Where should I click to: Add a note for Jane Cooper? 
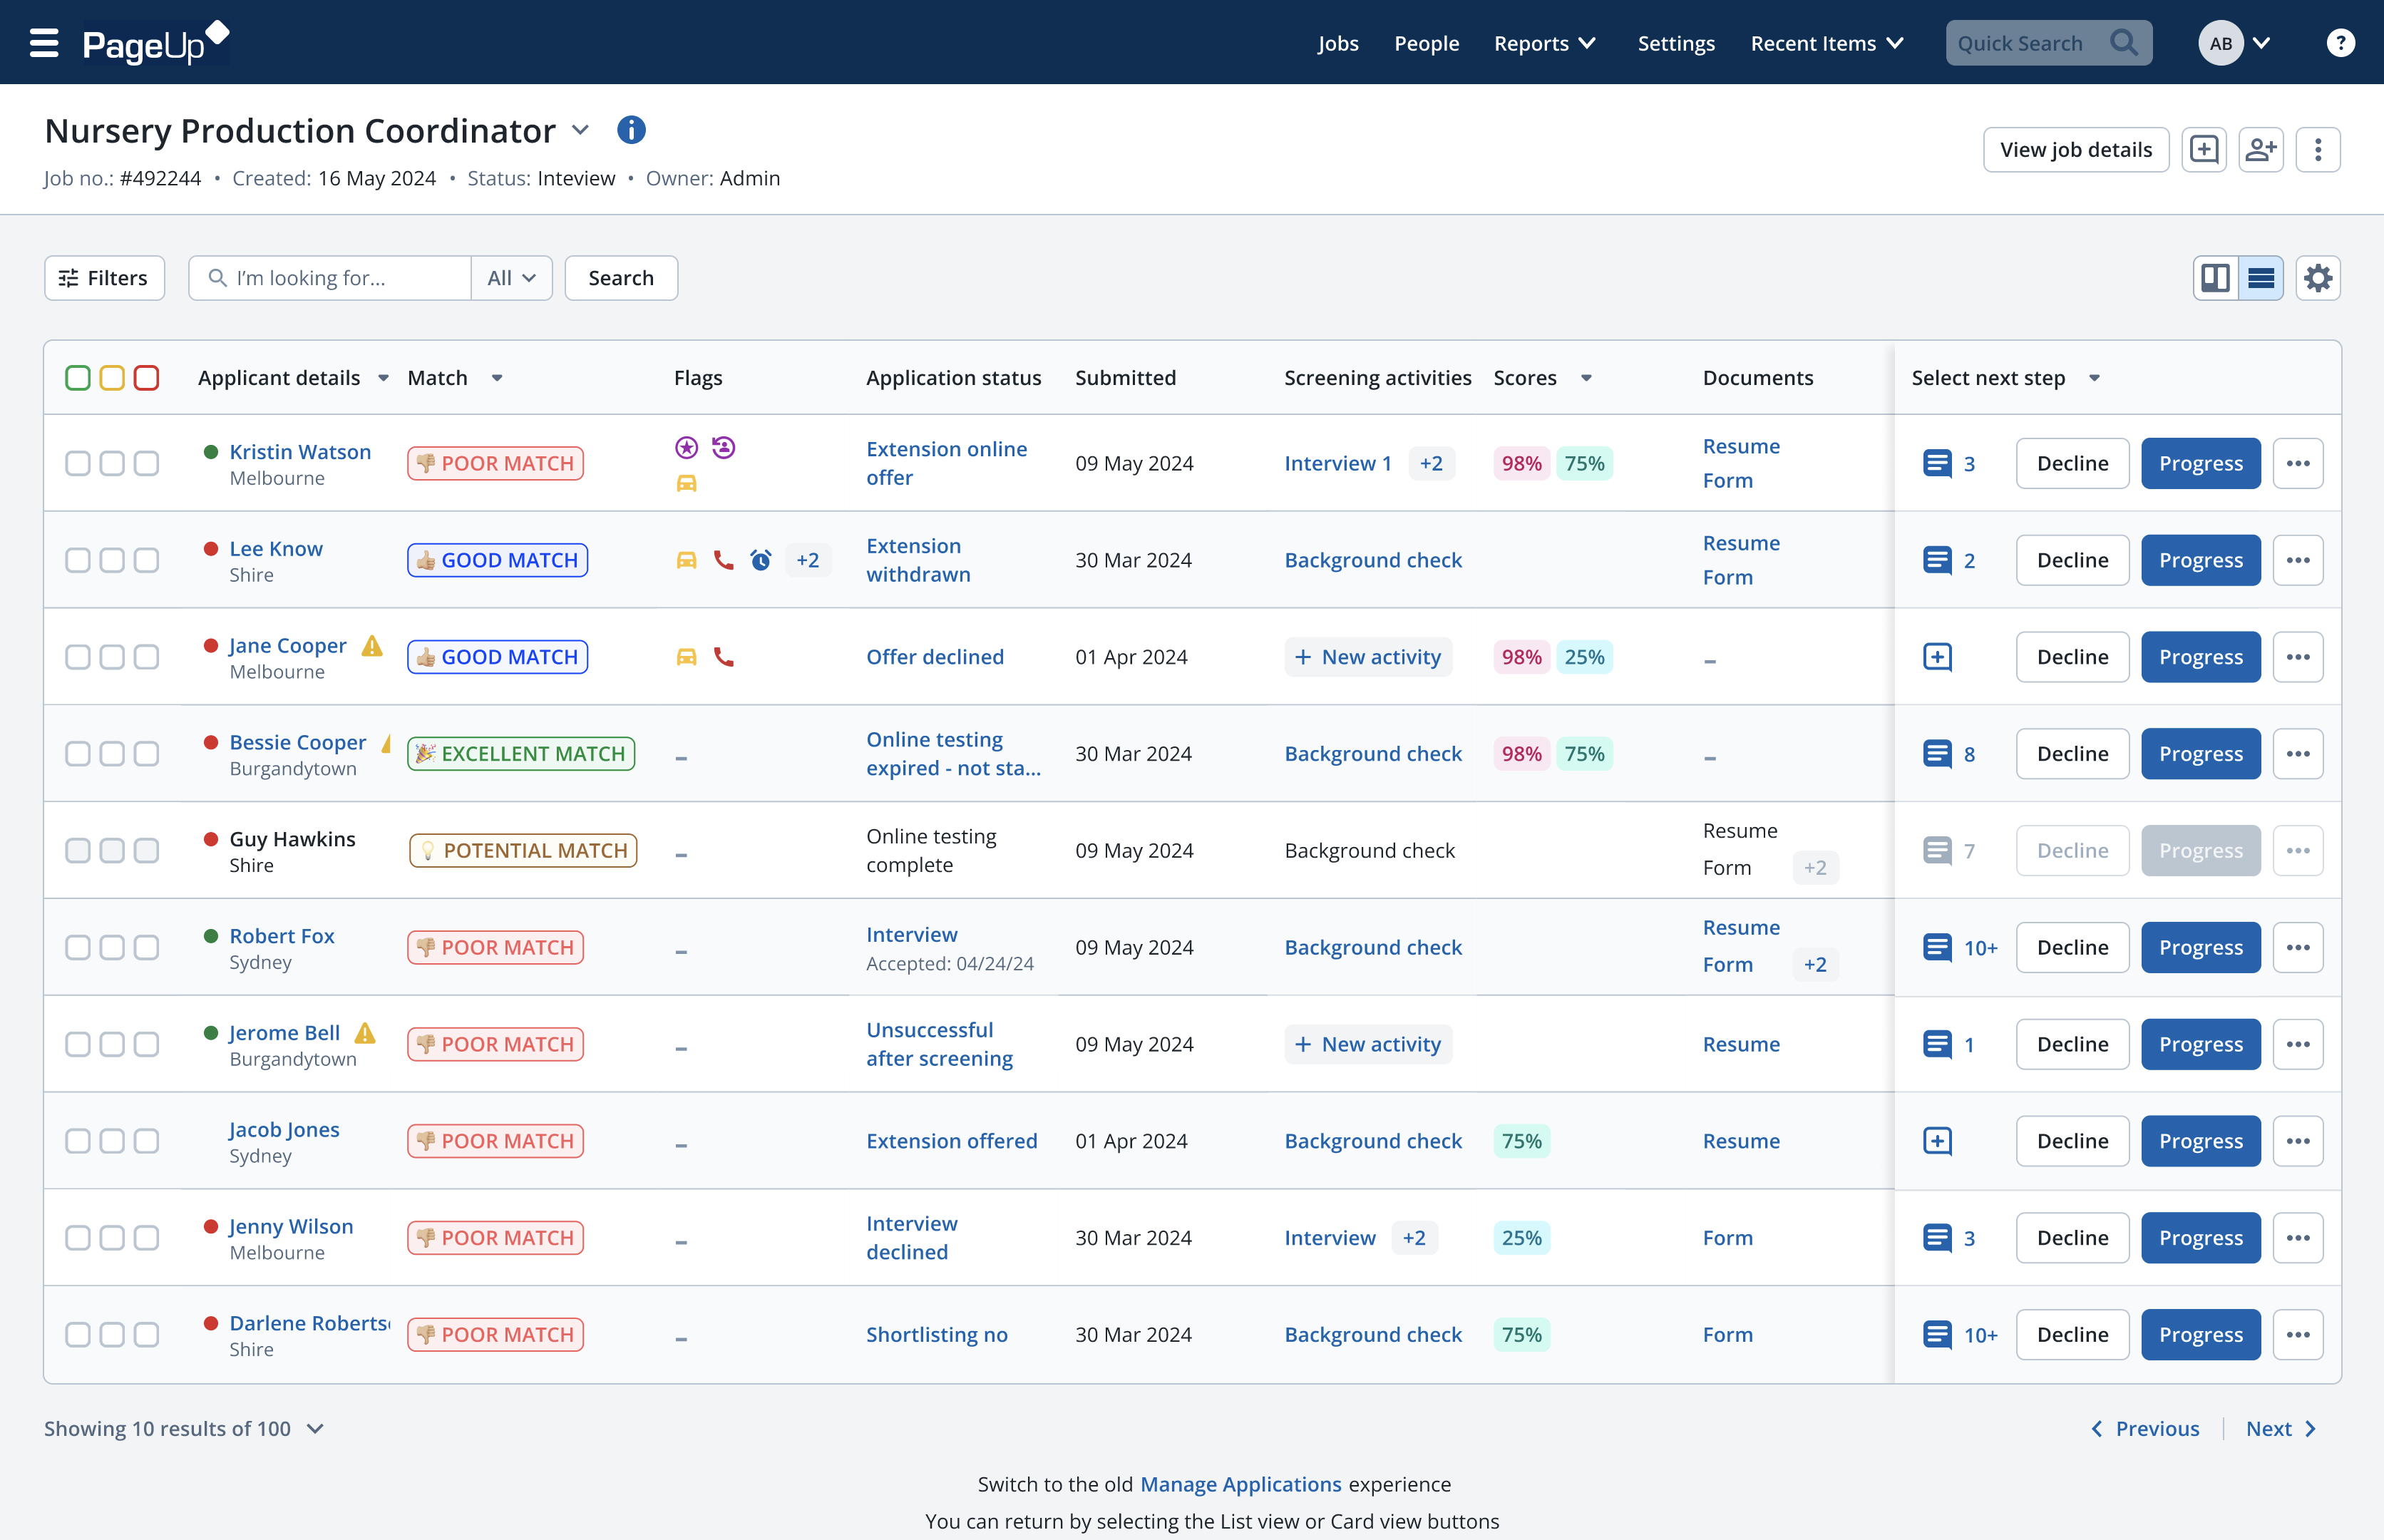click(1937, 657)
